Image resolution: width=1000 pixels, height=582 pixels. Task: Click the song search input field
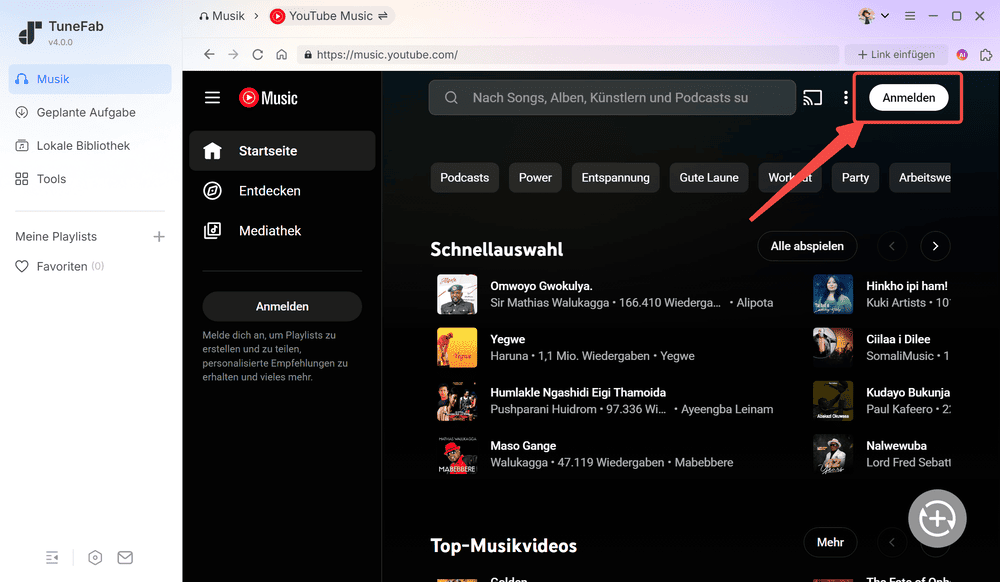pyautogui.click(x=611, y=98)
